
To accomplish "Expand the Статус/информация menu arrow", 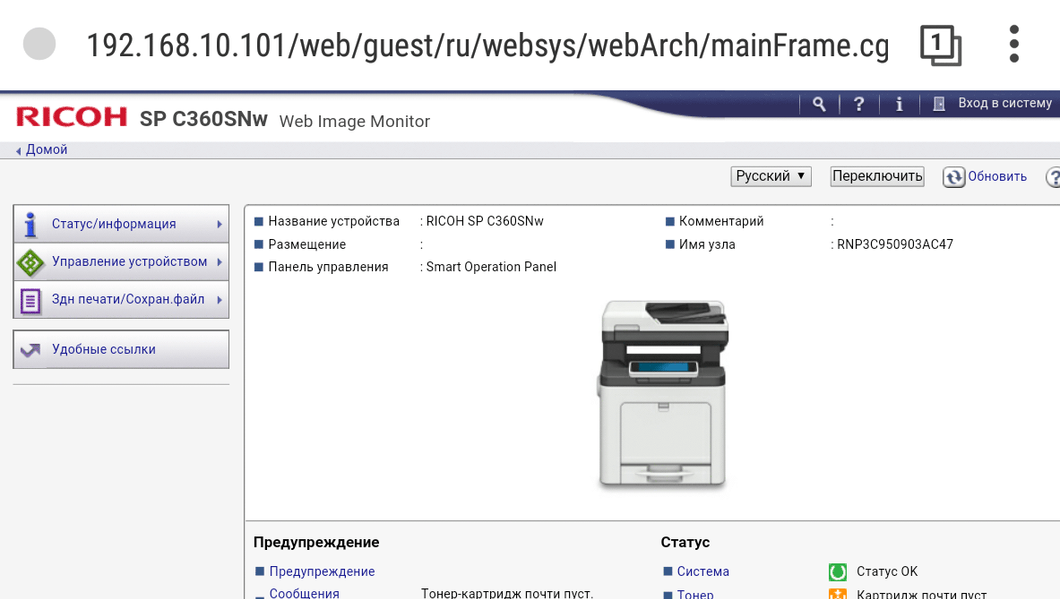I will [x=220, y=224].
